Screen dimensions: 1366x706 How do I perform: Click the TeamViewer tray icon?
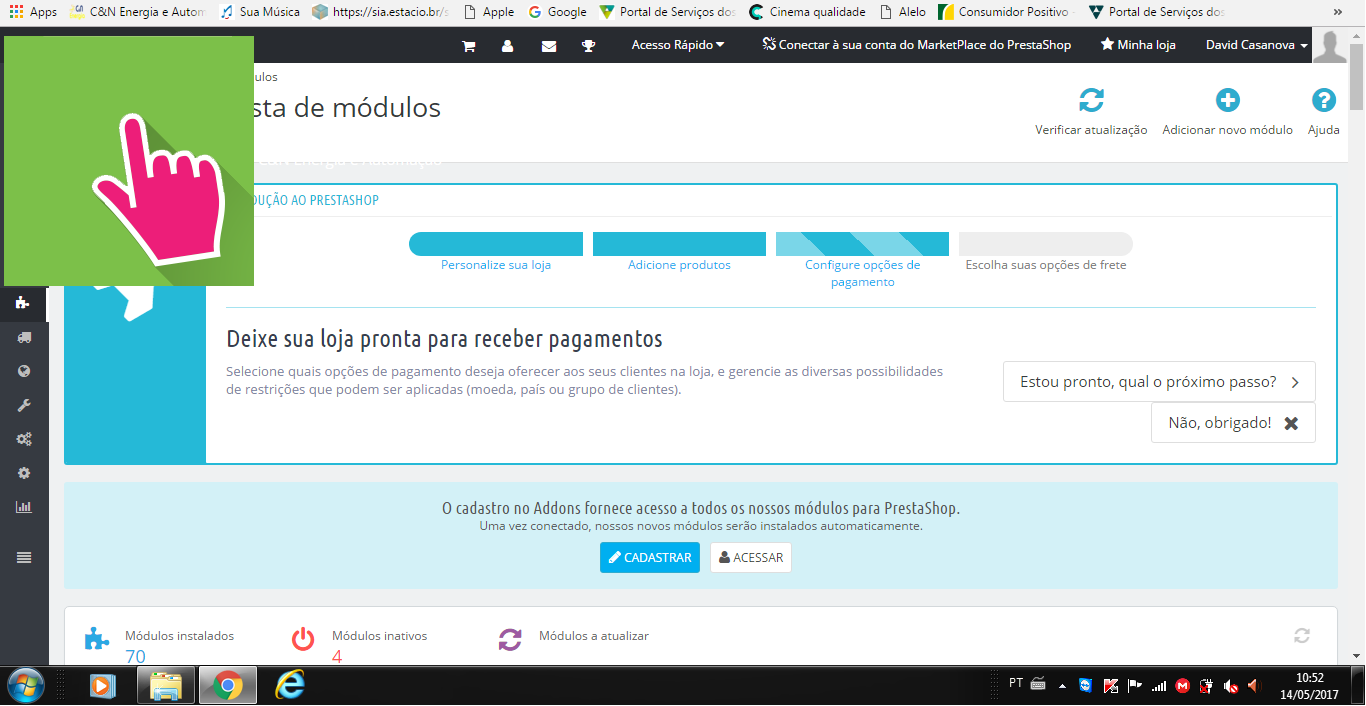(1086, 686)
